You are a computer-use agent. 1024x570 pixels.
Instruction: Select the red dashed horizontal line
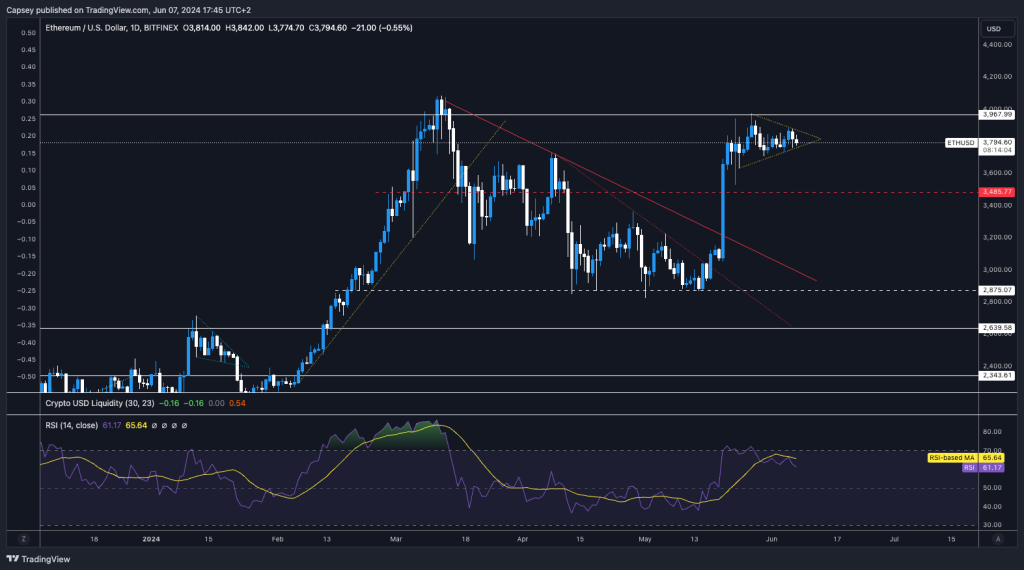677,192
